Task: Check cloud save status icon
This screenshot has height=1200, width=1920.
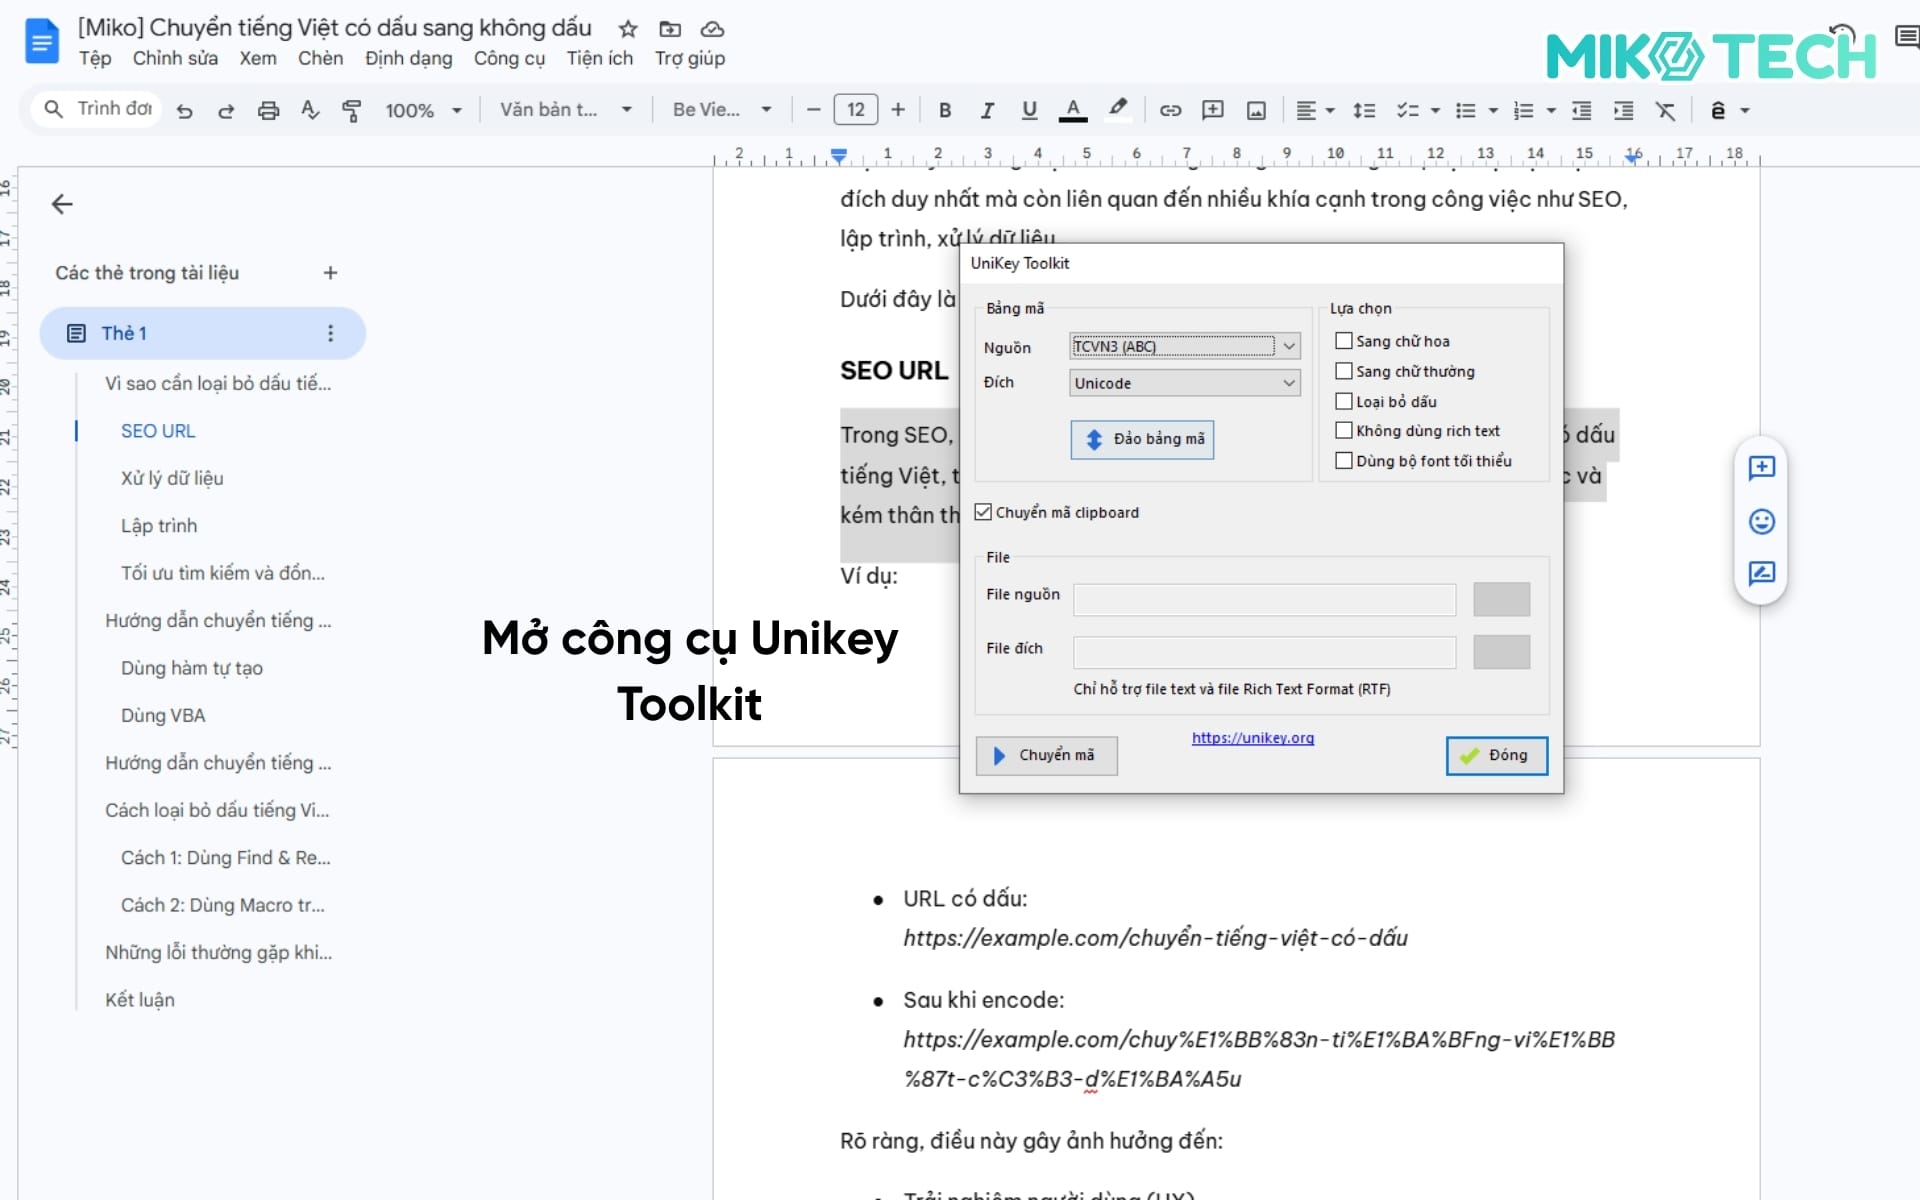Action: [x=712, y=29]
